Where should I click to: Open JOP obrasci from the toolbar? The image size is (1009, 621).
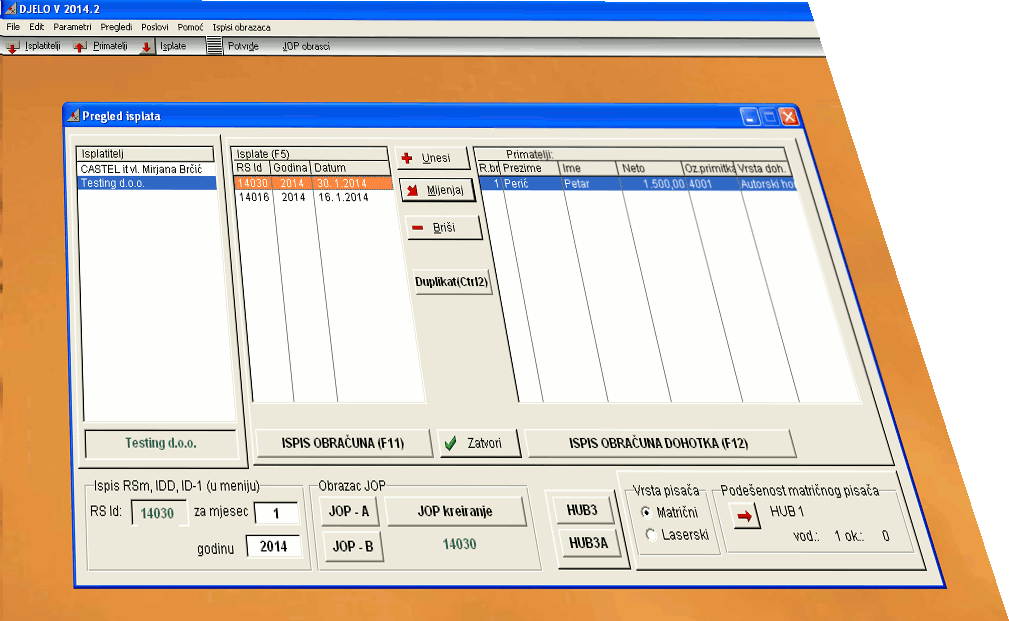[x=305, y=47]
